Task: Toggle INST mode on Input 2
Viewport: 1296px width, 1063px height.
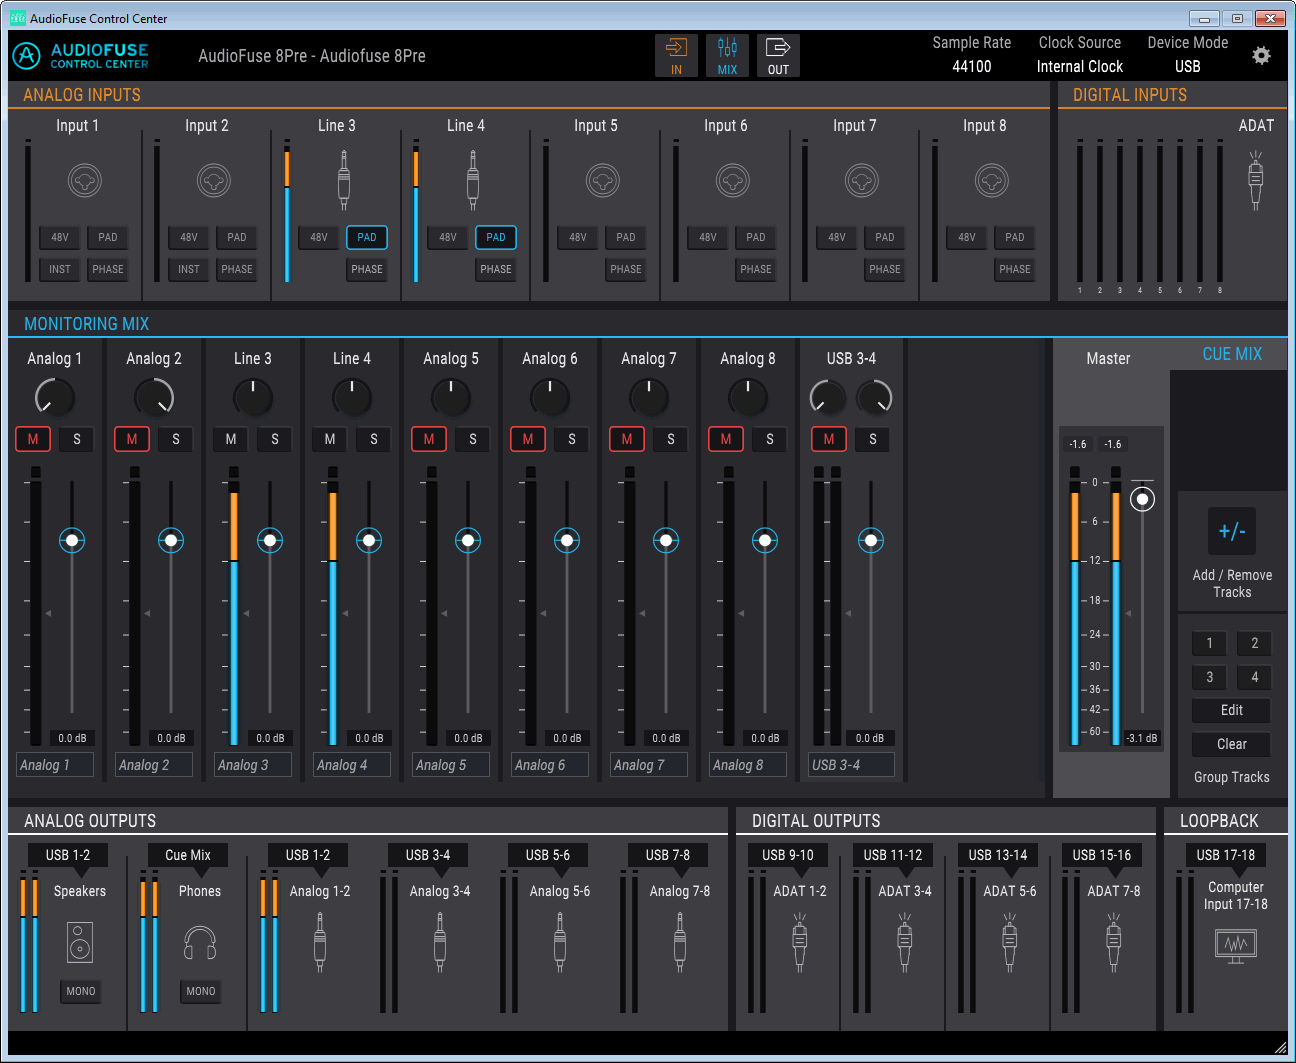Action: pos(189,269)
